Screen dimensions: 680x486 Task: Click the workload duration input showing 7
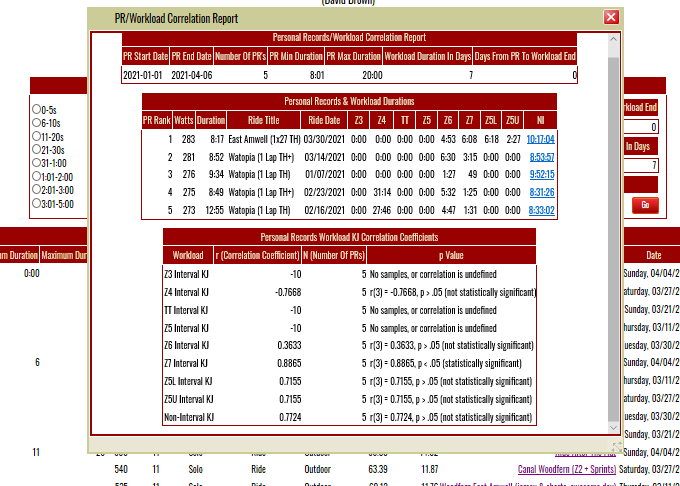641,165
